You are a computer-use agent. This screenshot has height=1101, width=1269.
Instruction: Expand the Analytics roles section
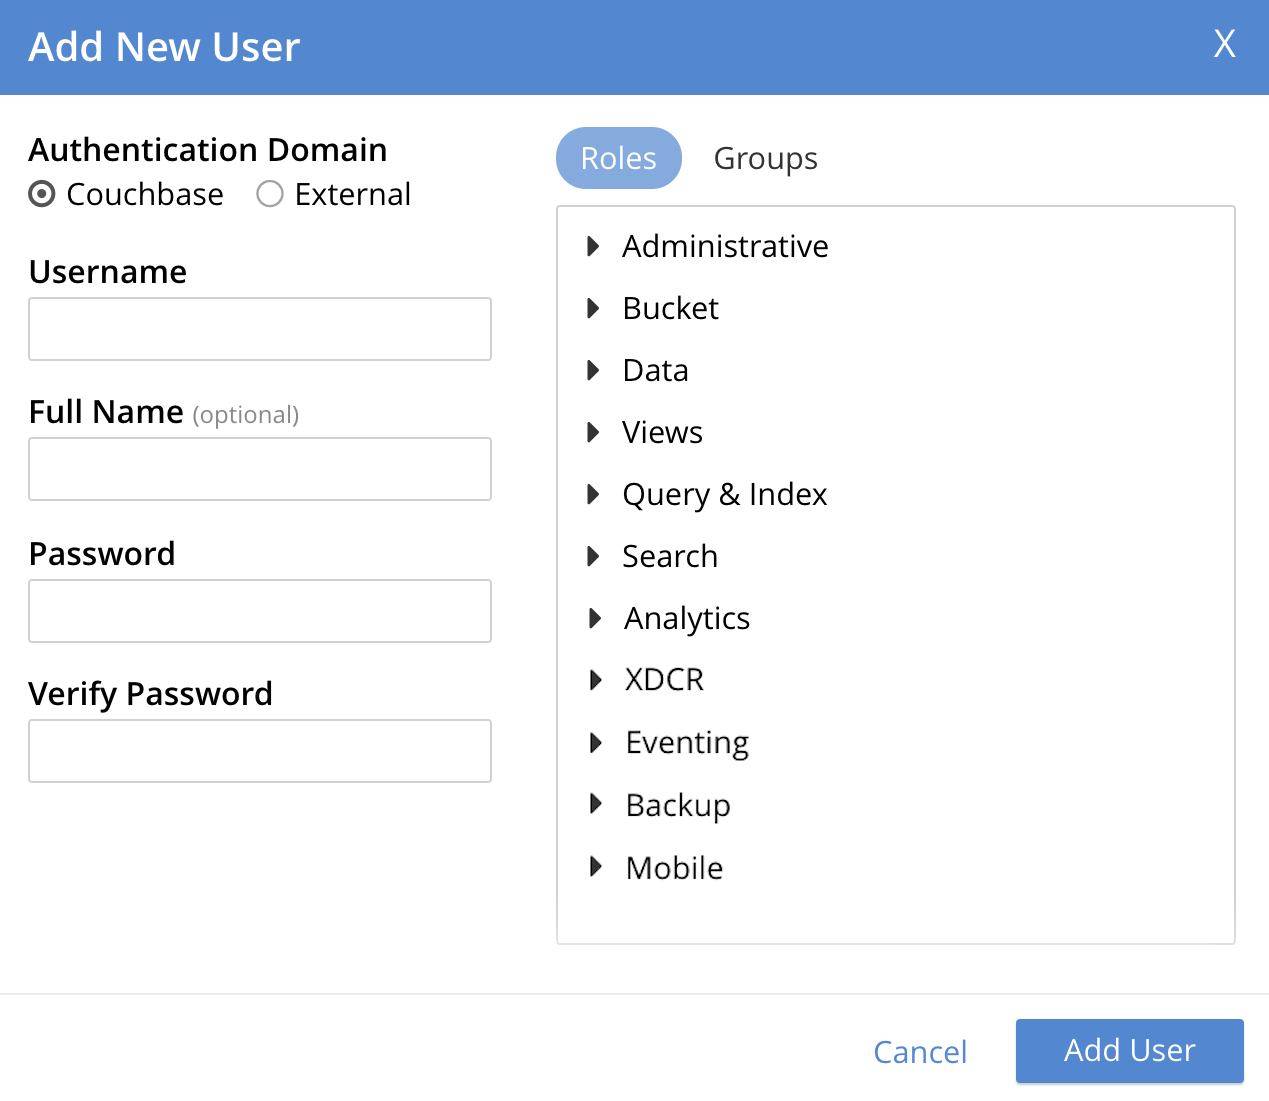(595, 618)
